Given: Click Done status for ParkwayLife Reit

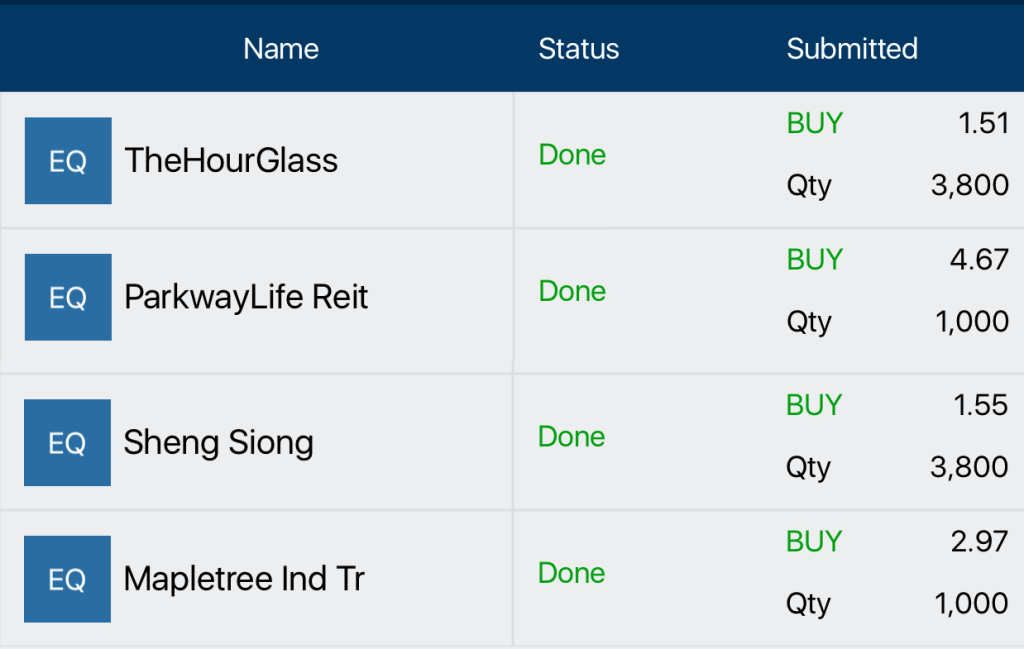Looking at the screenshot, I should pyautogui.click(x=572, y=291).
